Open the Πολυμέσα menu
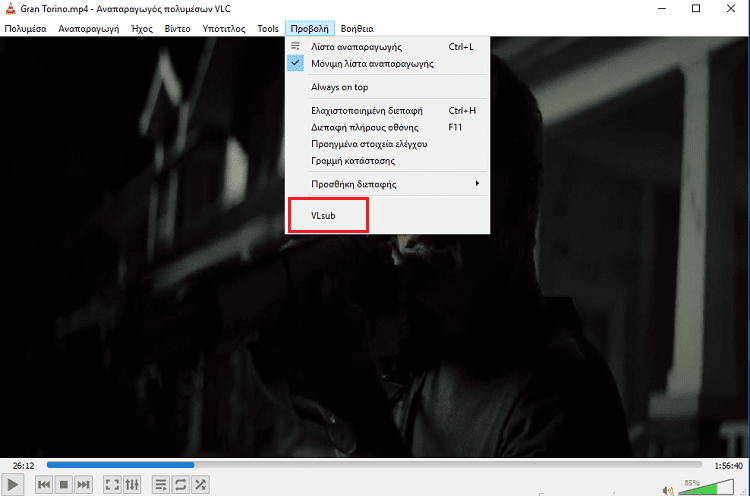 pos(25,29)
